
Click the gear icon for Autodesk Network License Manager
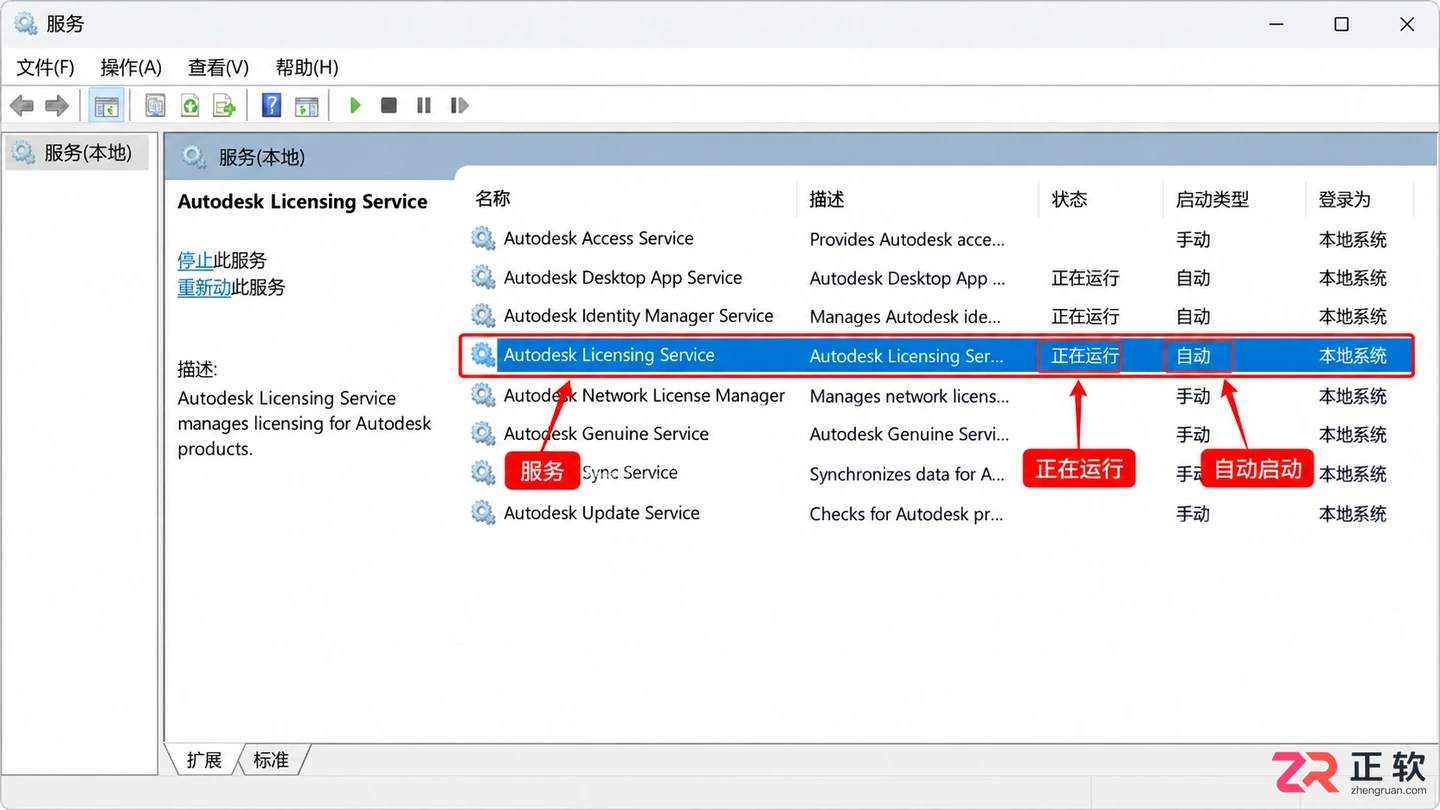483,395
